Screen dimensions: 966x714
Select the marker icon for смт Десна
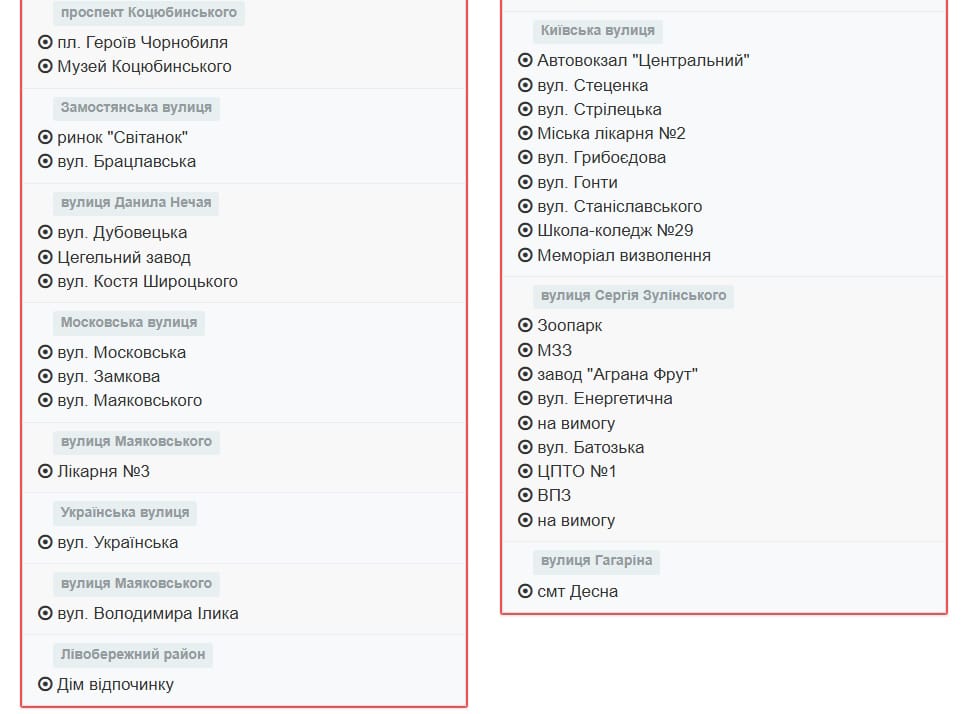[524, 591]
